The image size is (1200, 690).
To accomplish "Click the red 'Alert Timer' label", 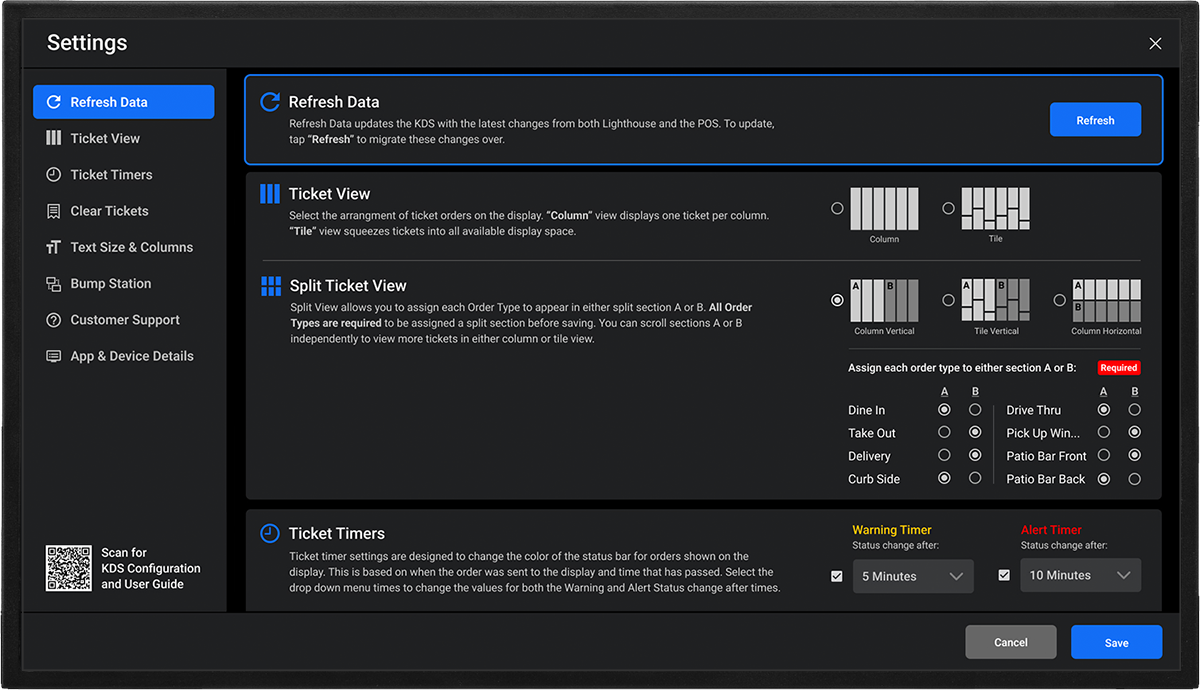I will (1051, 530).
